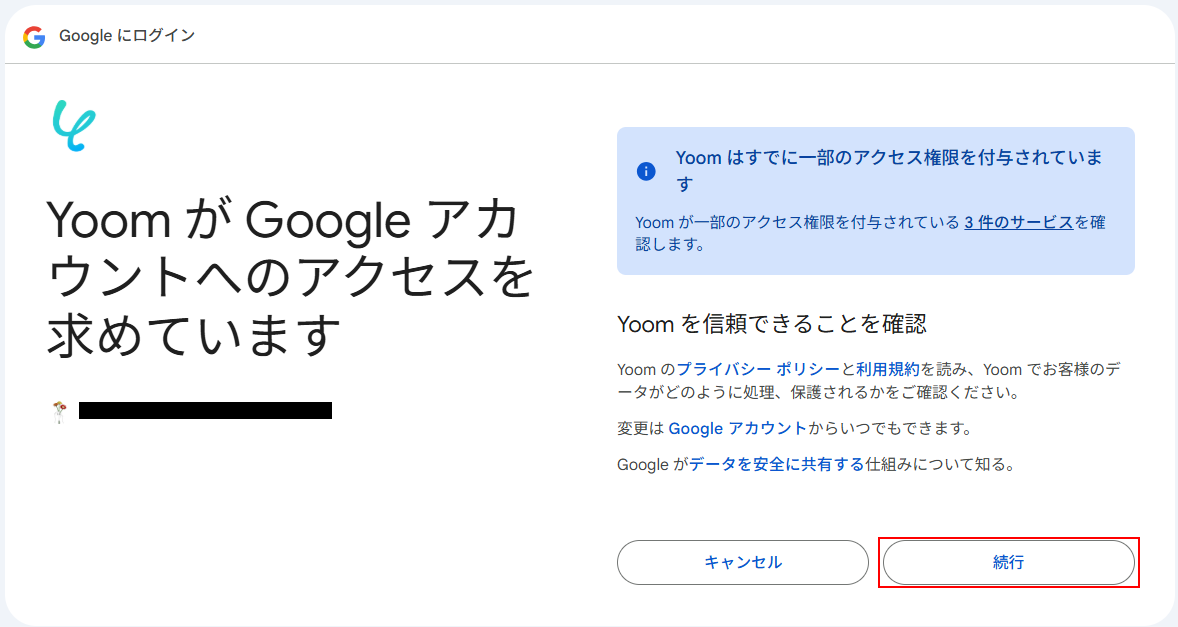Viewport: 1178px width, 627px height.
Task: Open the 3 件のサービス link
Action: (x=1018, y=222)
